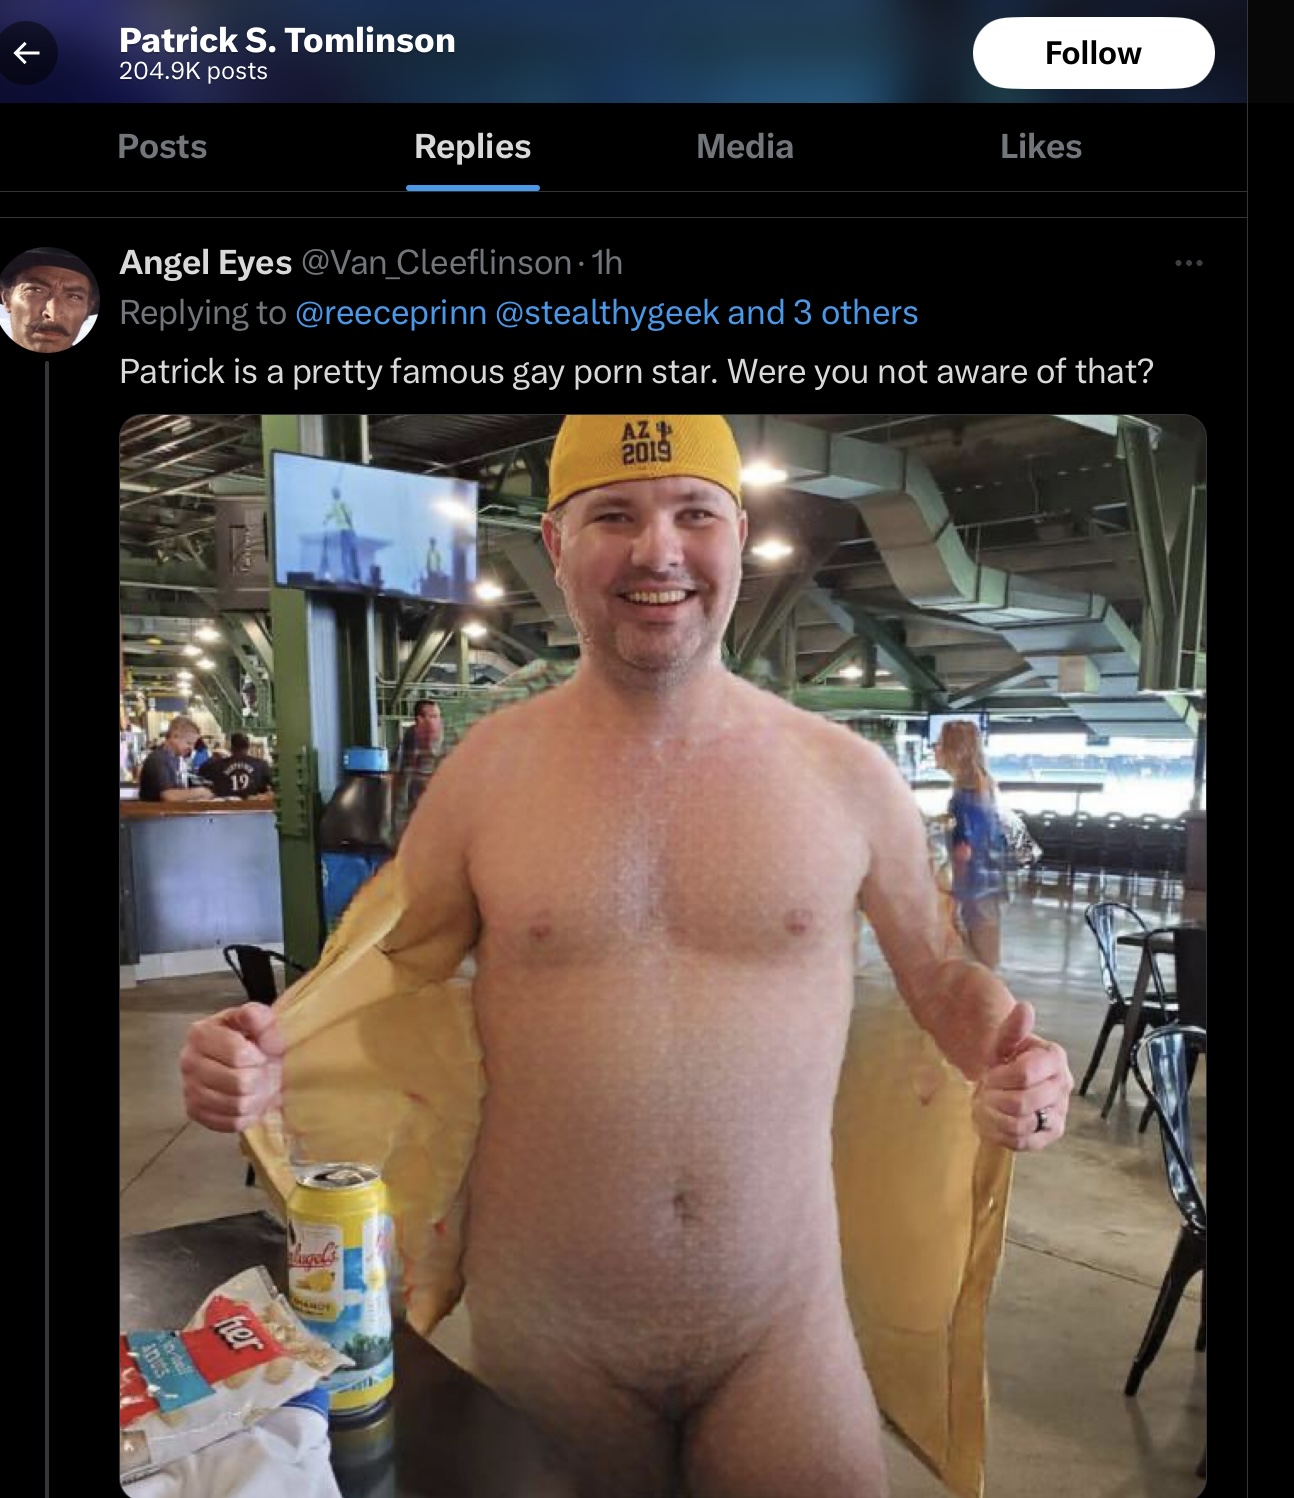Screen dimensions: 1294x1498
Task: Click the thread connector line below avatar
Action: click(46, 930)
